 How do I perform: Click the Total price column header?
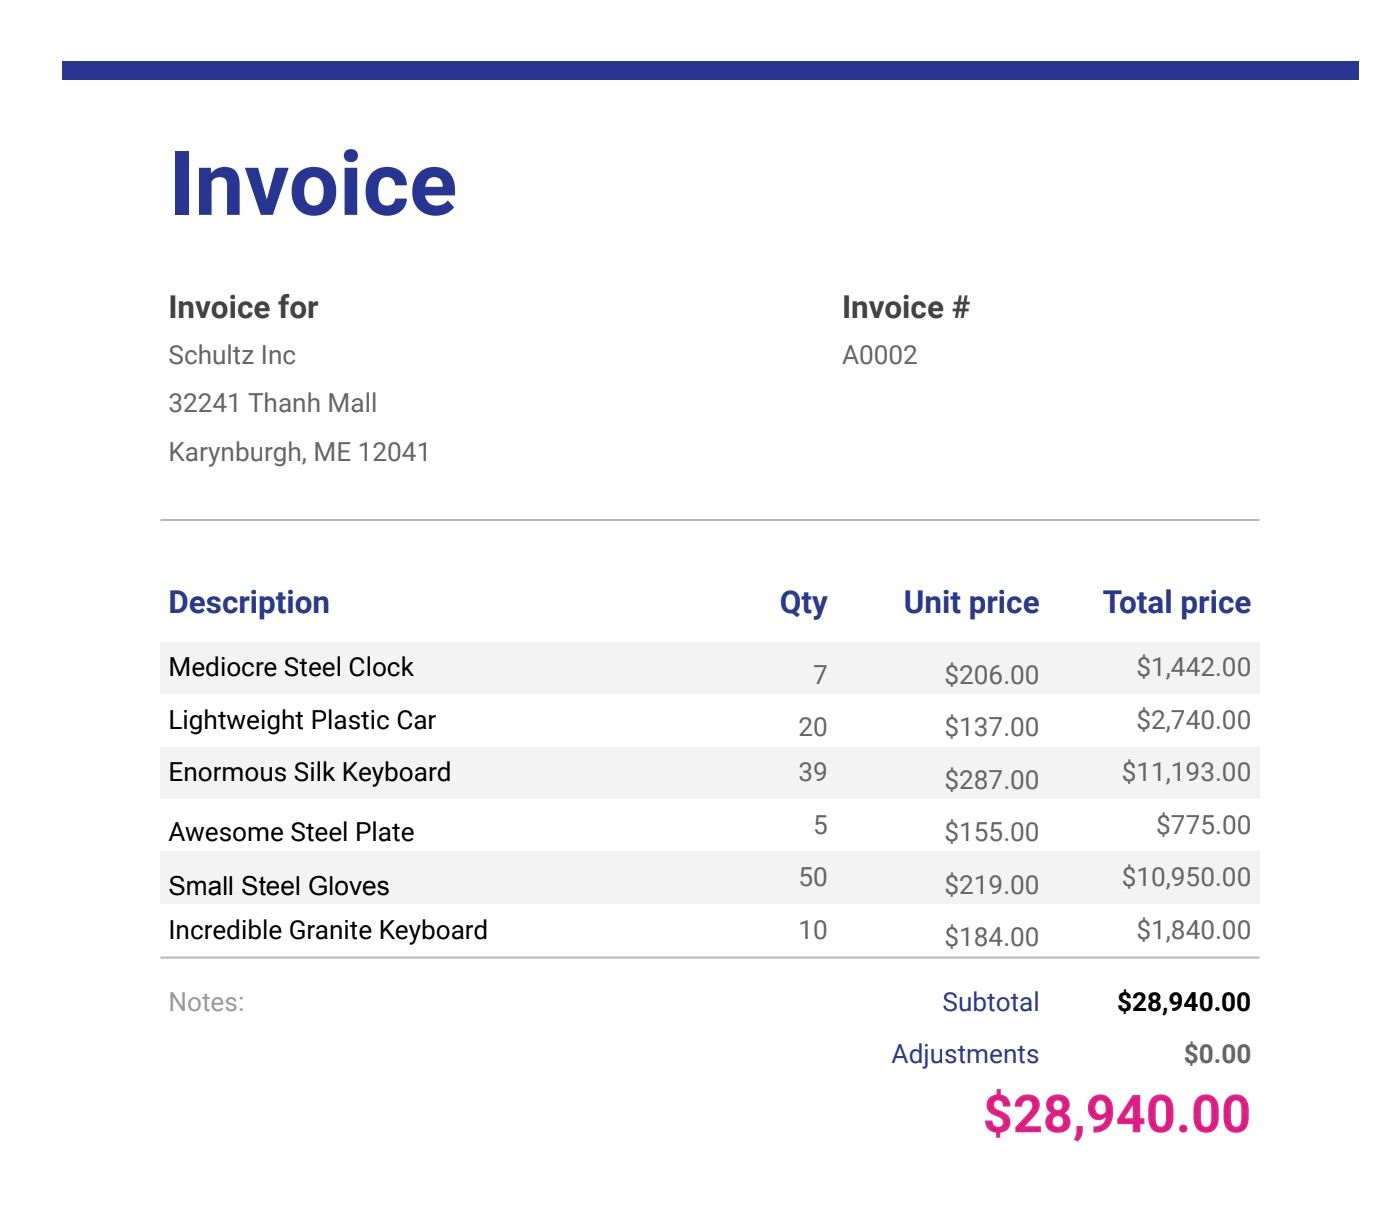[x=1176, y=602]
